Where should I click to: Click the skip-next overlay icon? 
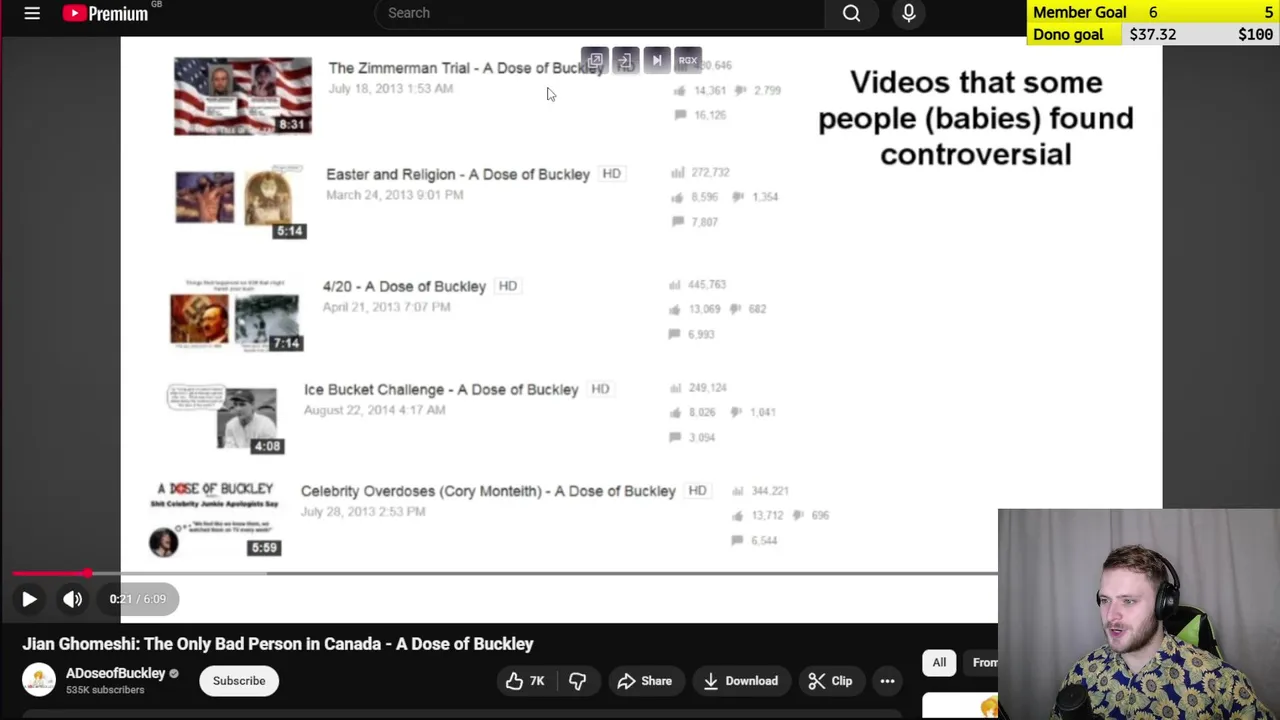point(657,61)
